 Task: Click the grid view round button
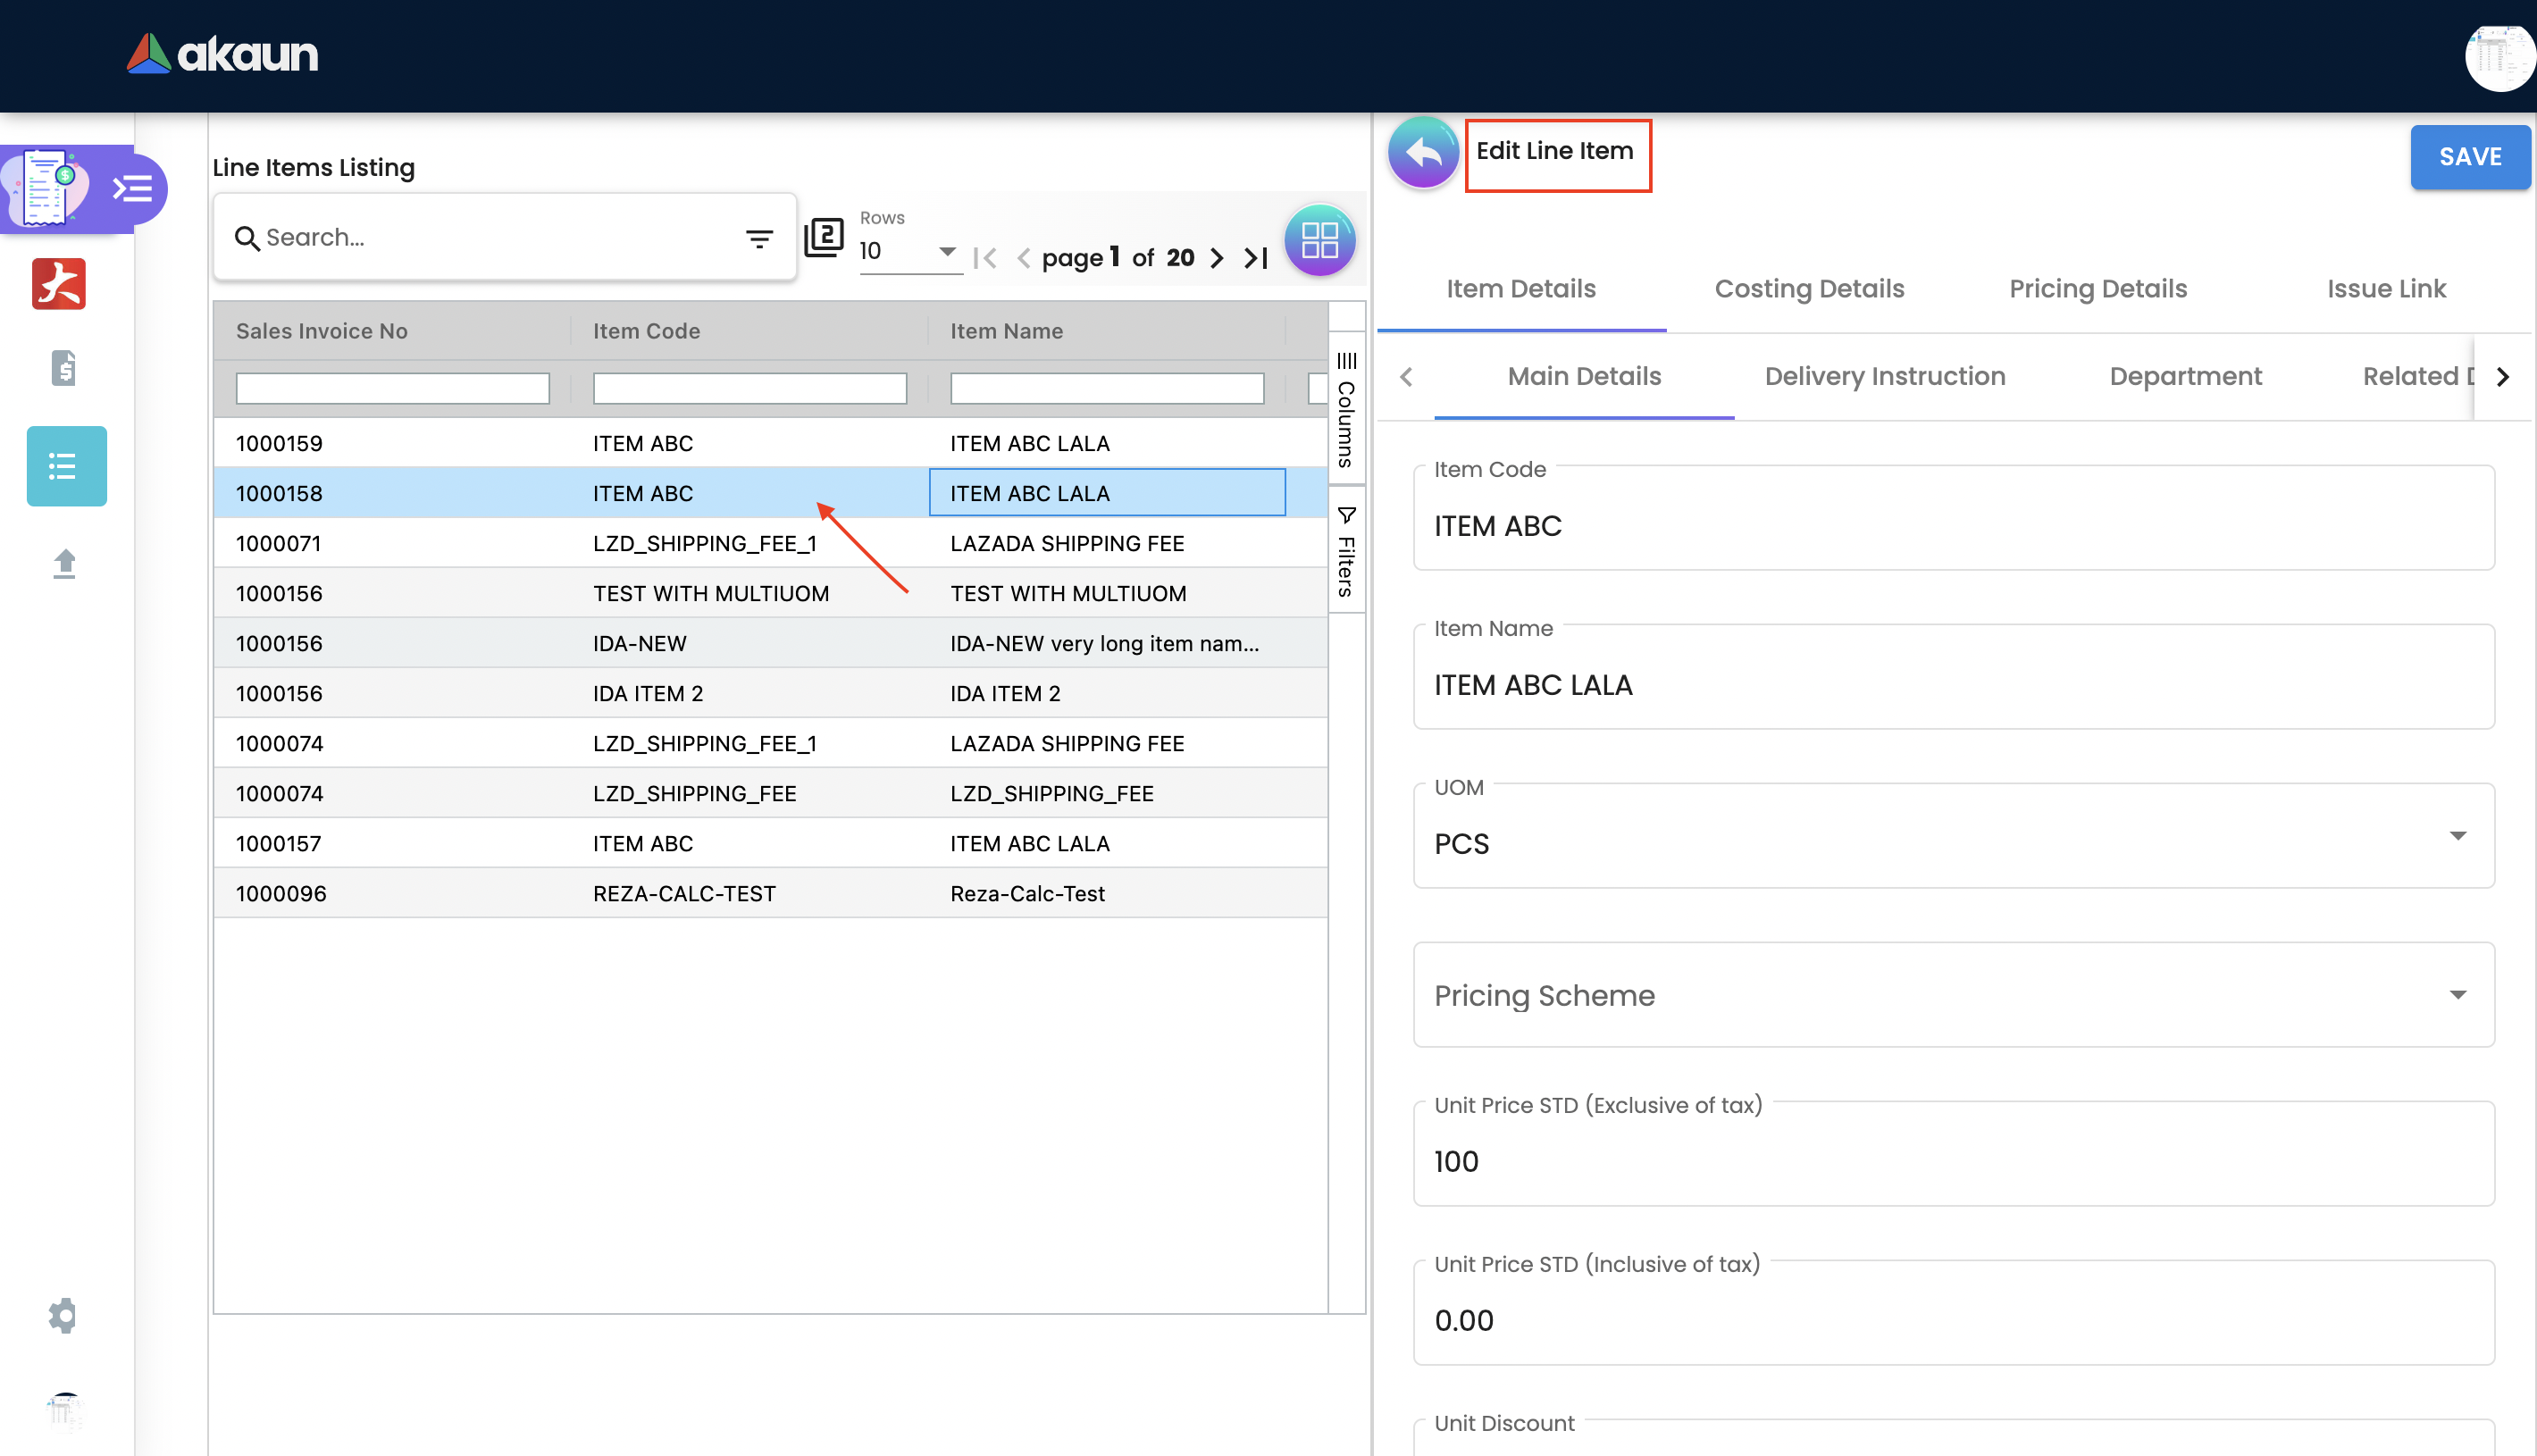[x=1319, y=240]
